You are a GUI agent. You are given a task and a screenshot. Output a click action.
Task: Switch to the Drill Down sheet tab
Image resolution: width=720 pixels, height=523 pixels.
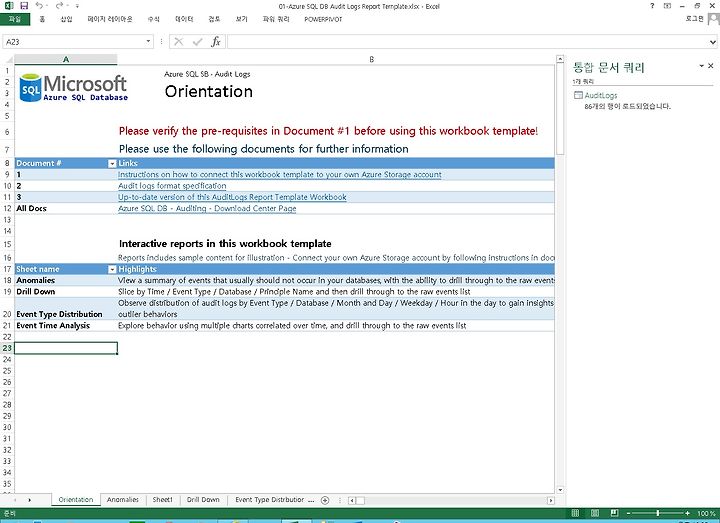[203, 500]
